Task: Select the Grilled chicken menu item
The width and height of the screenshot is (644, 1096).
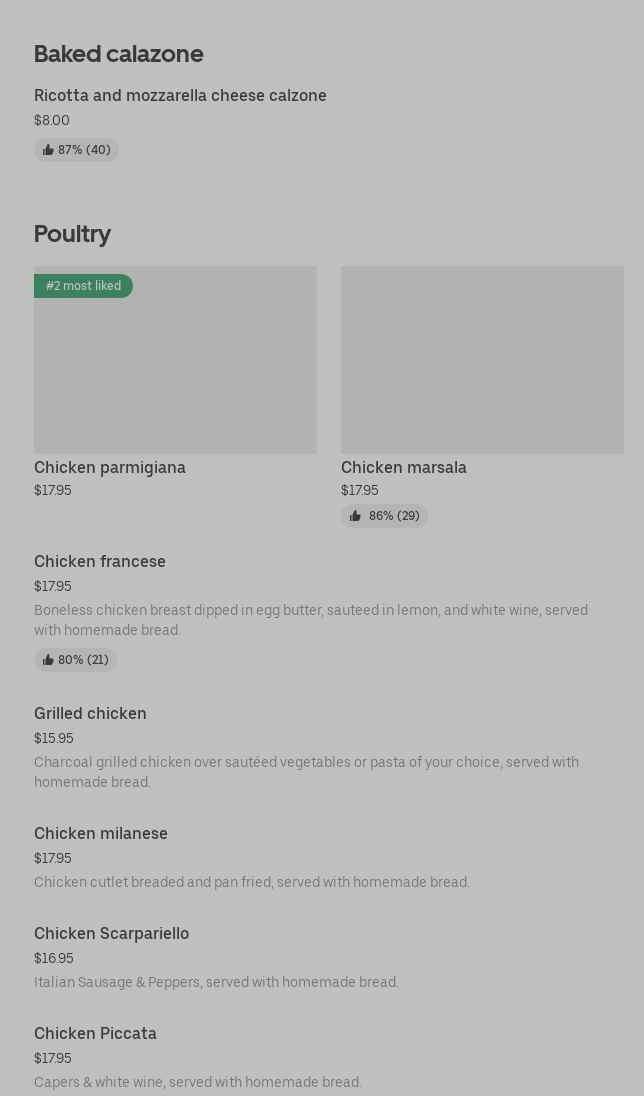Action: (90, 714)
